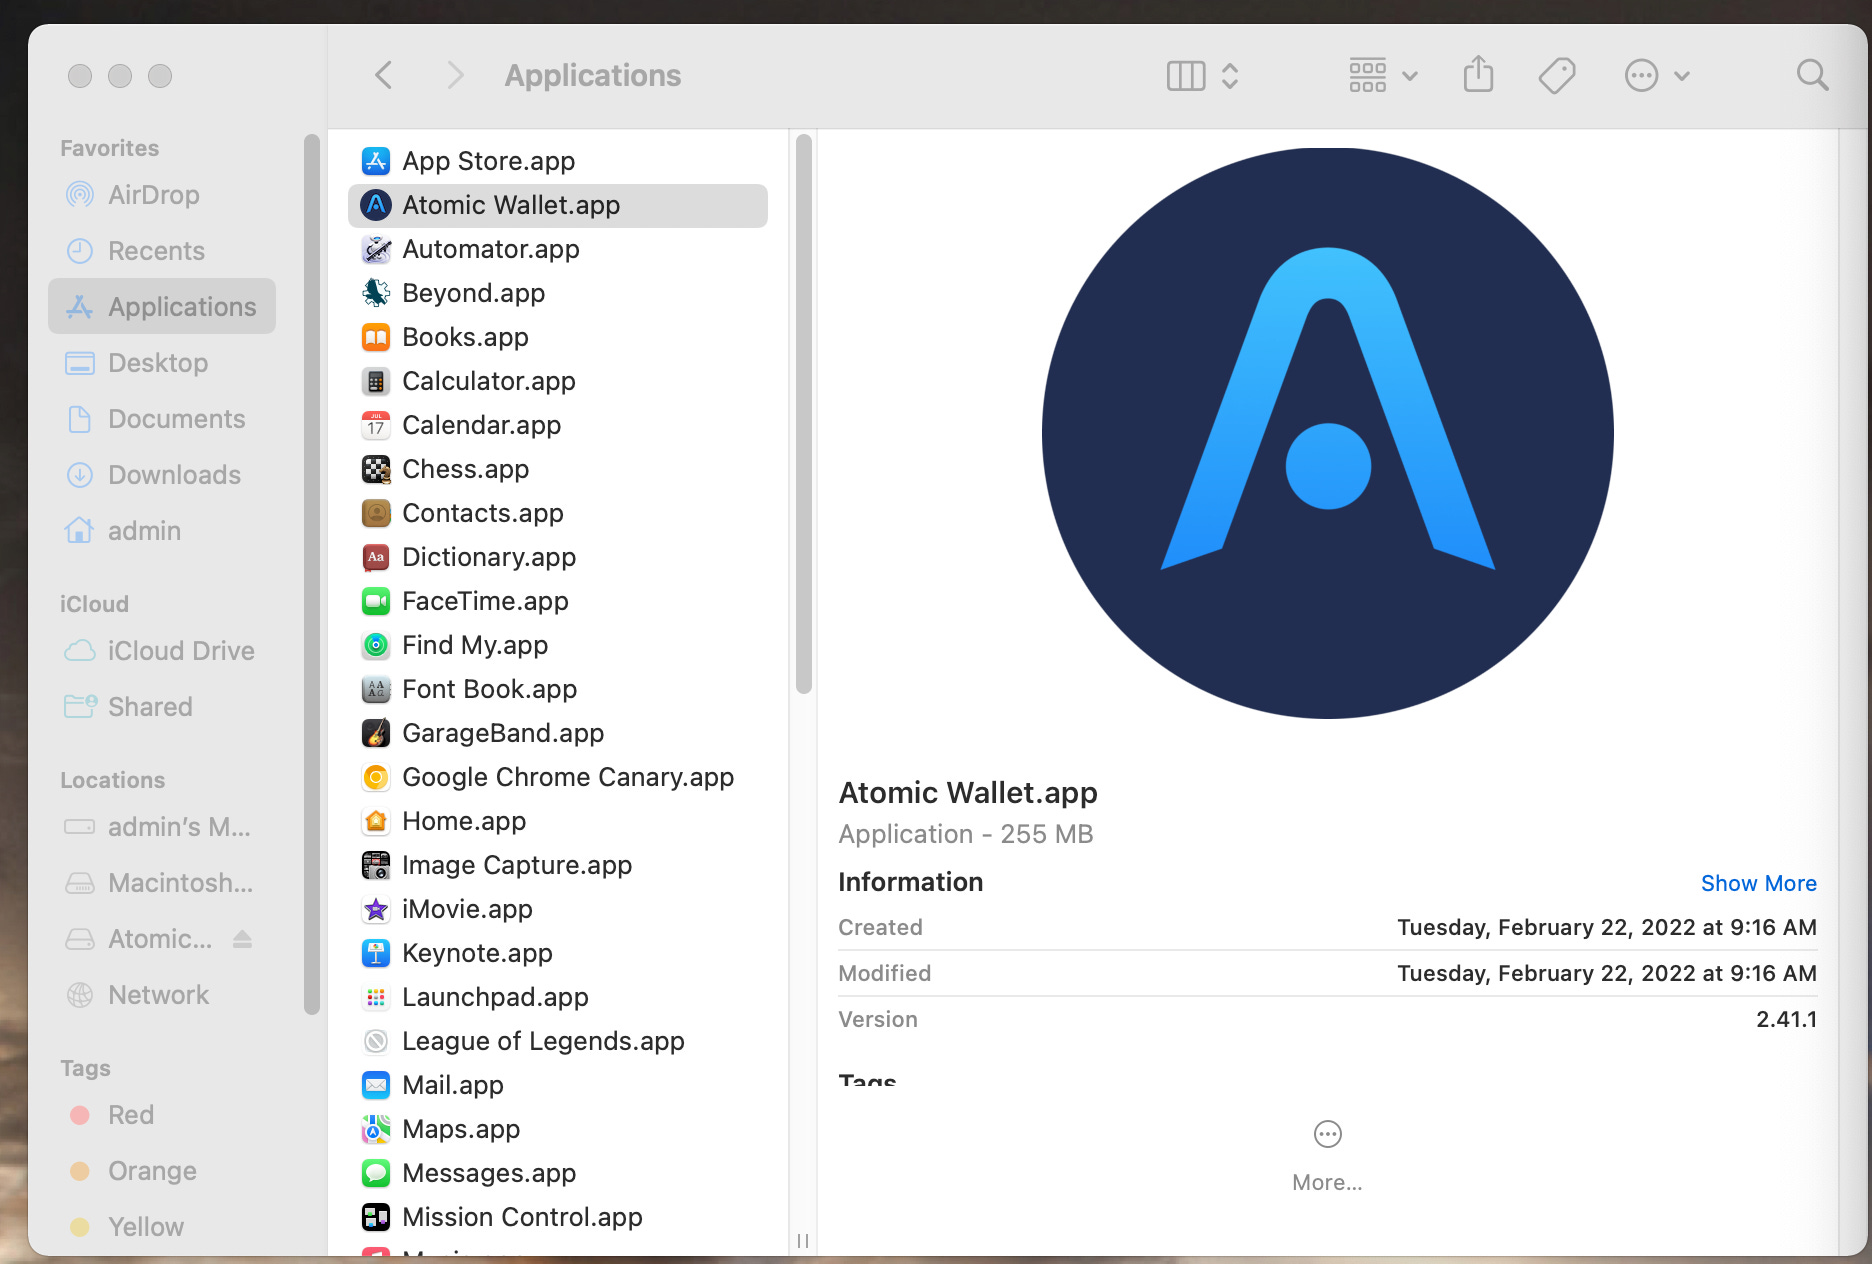Click the Edit Tags toolbar icon
Screen dimensions: 1872x1264
click(1557, 75)
